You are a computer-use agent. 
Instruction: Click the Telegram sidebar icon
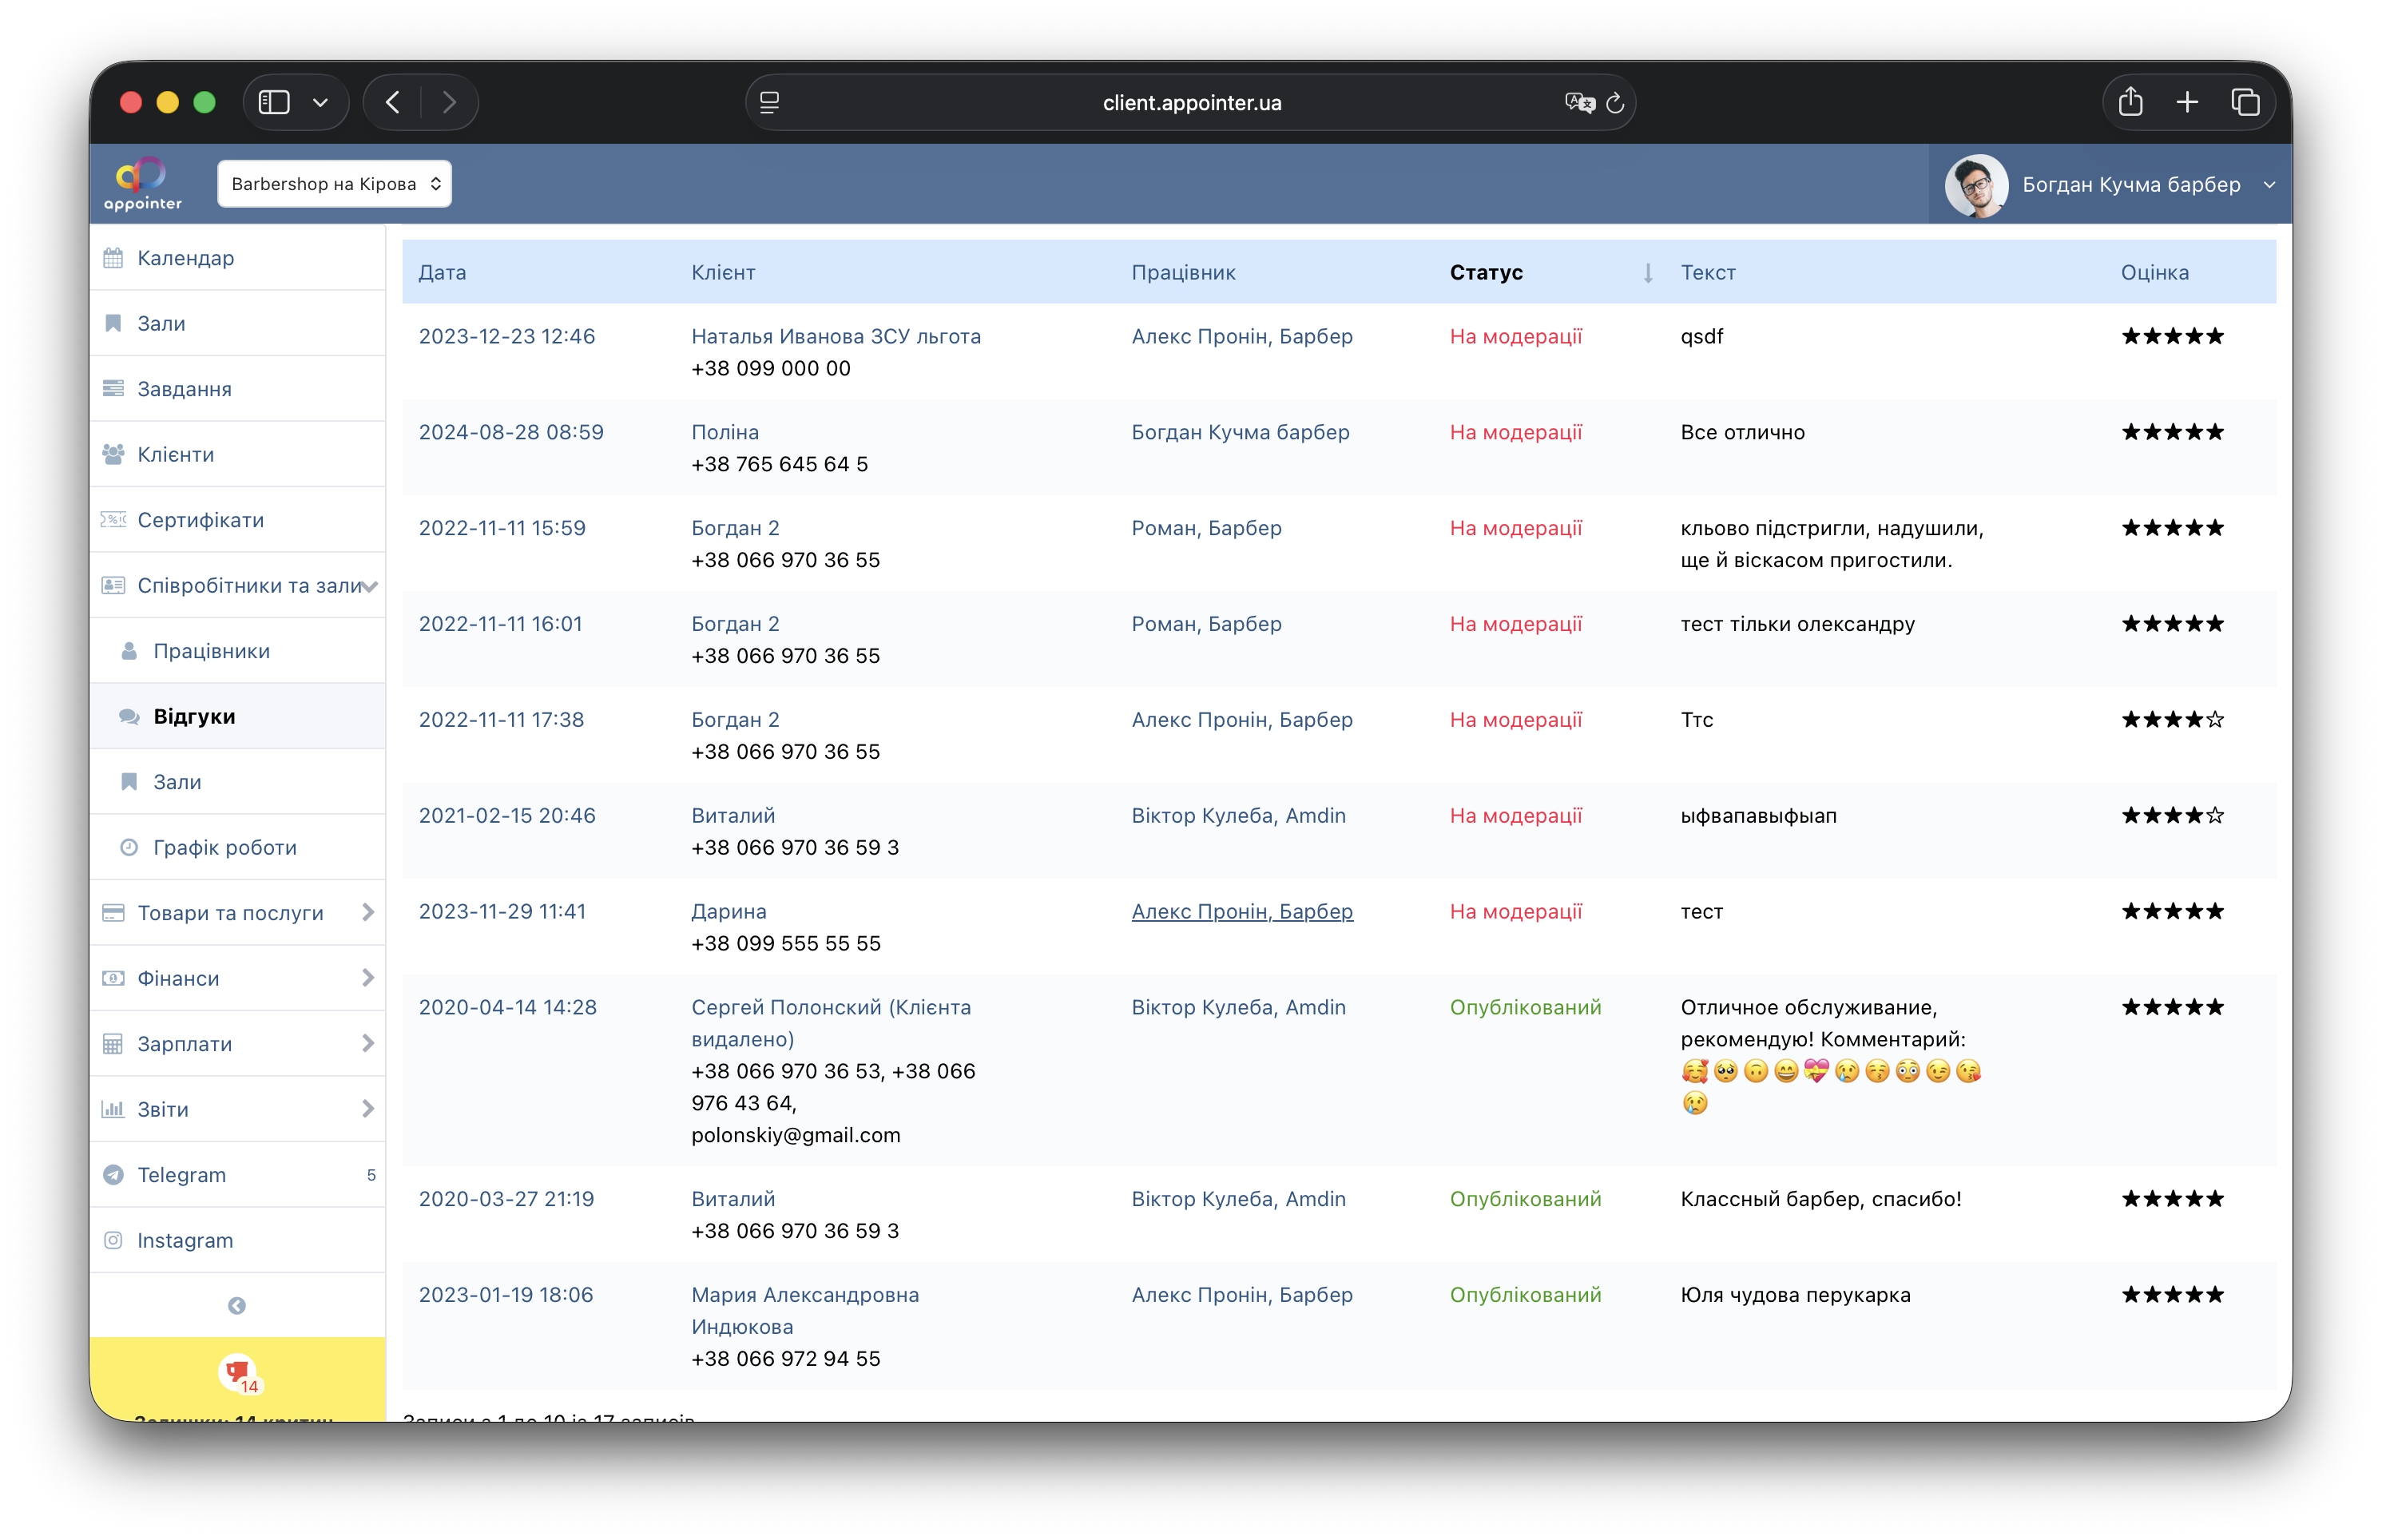114,1175
